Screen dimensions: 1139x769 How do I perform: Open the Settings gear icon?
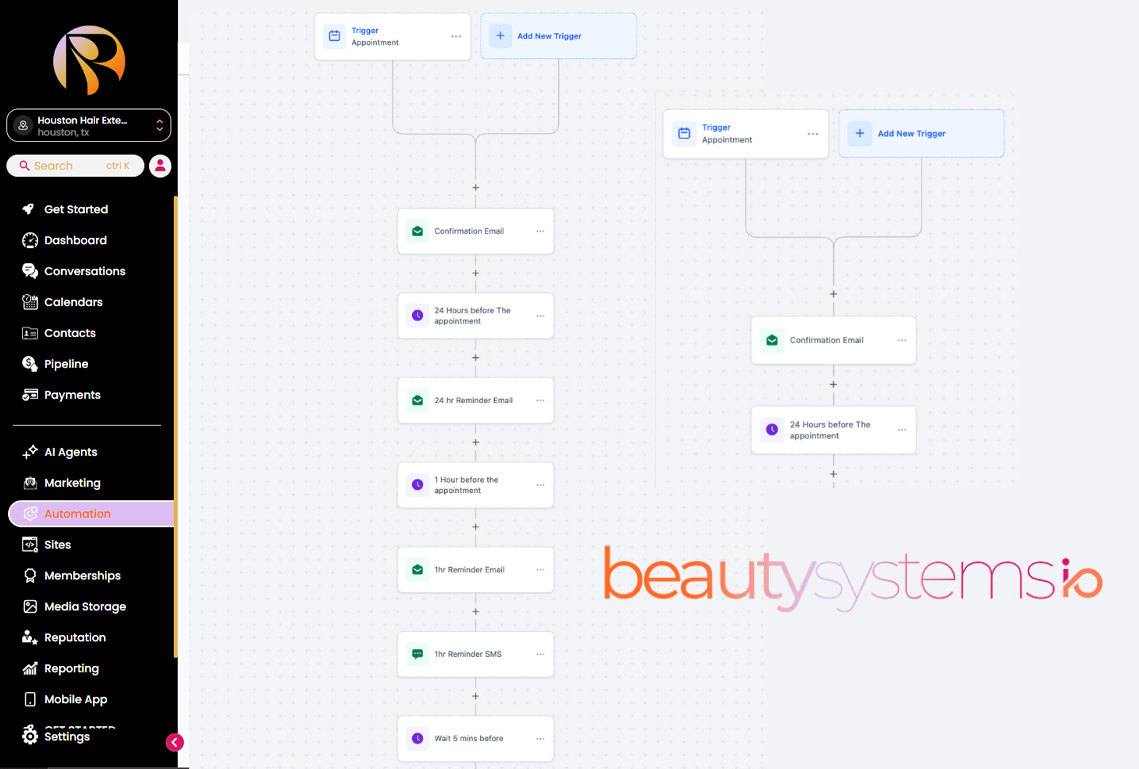[30, 736]
